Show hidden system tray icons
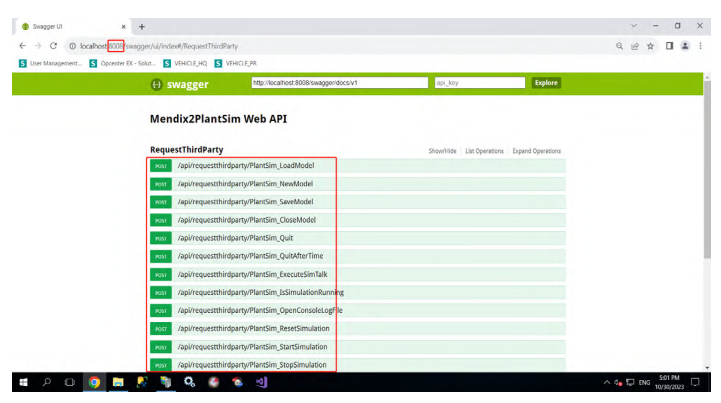 [607, 382]
